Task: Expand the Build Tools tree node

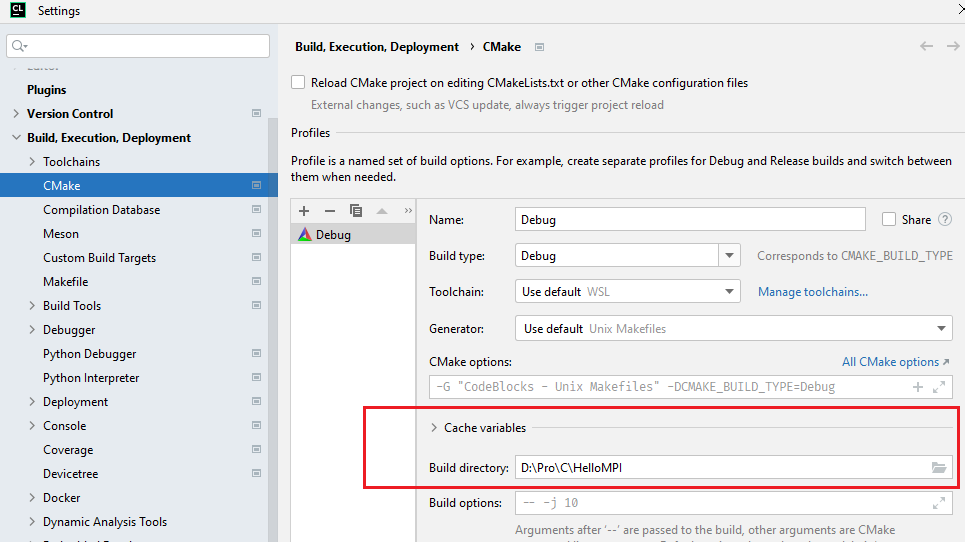Action: pyautogui.click(x=32, y=306)
